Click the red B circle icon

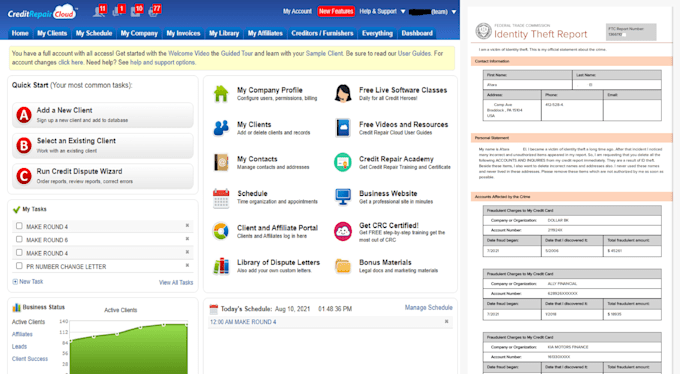tap(24, 146)
